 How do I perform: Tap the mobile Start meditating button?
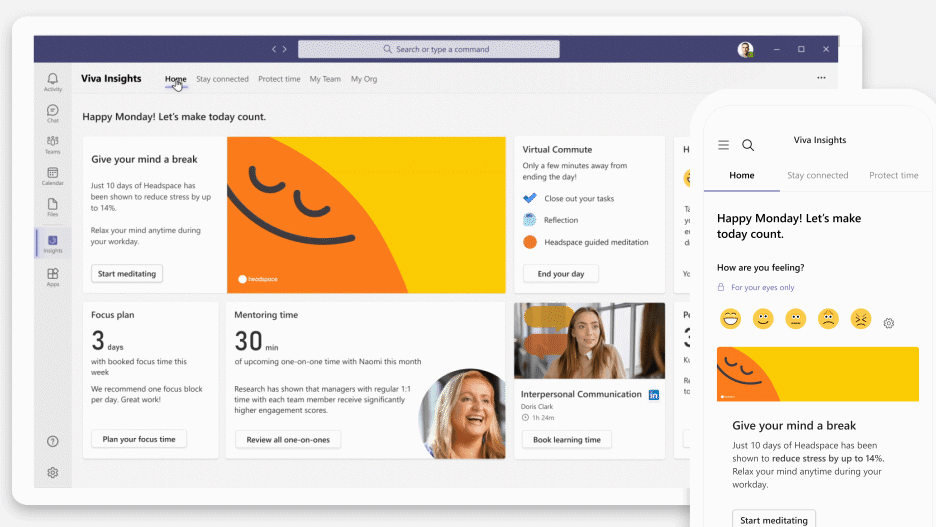pos(774,519)
